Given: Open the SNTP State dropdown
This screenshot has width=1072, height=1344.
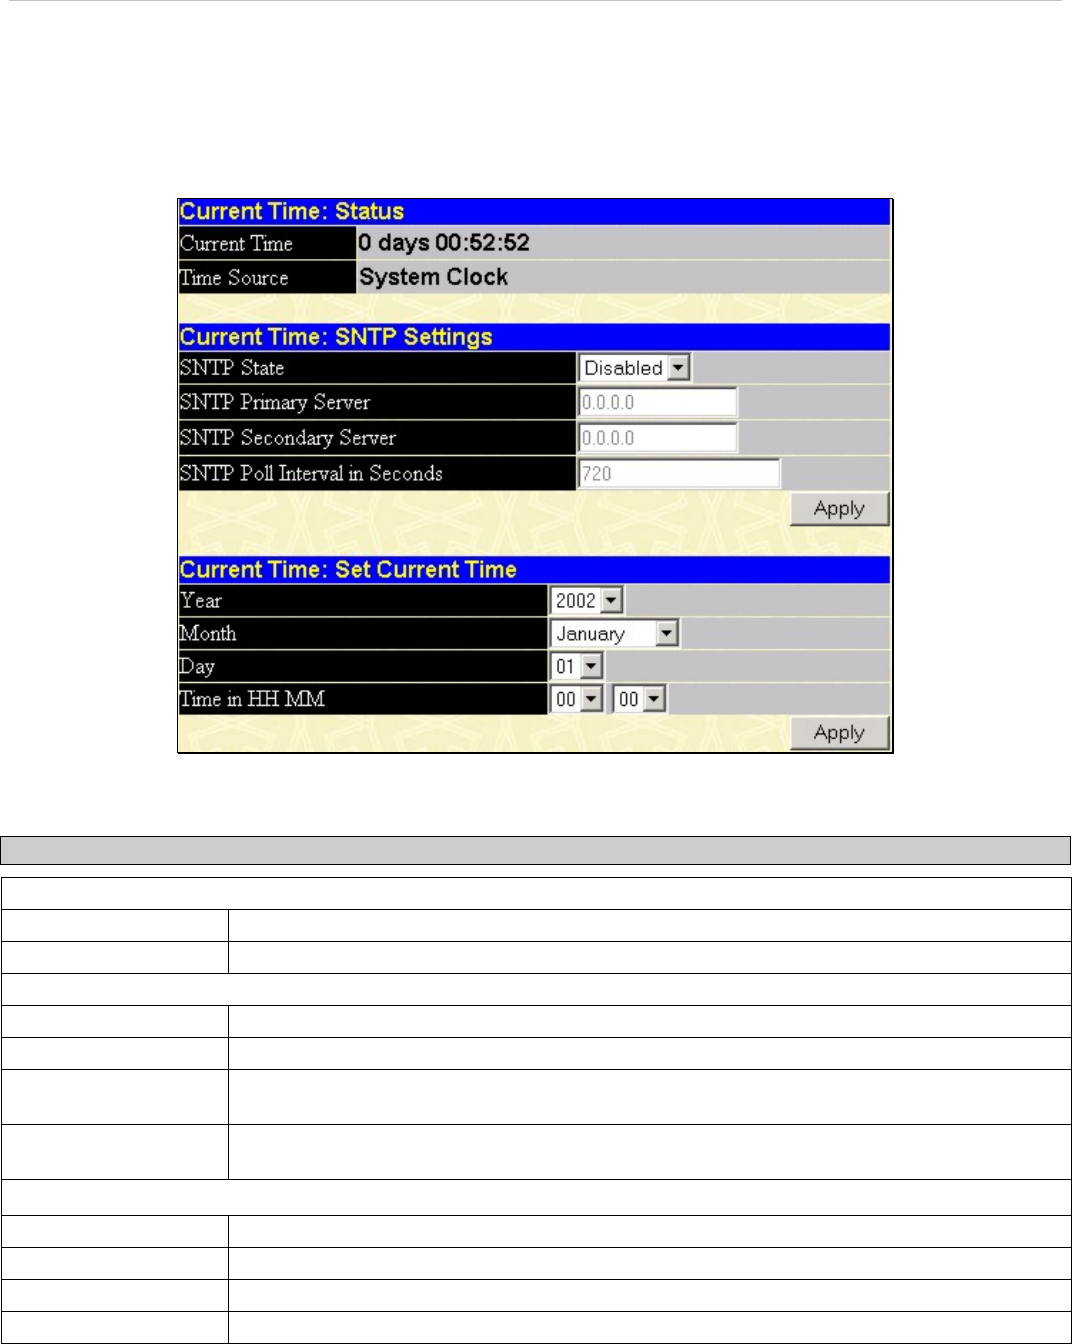Looking at the screenshot, I should [x=634, y=368].
